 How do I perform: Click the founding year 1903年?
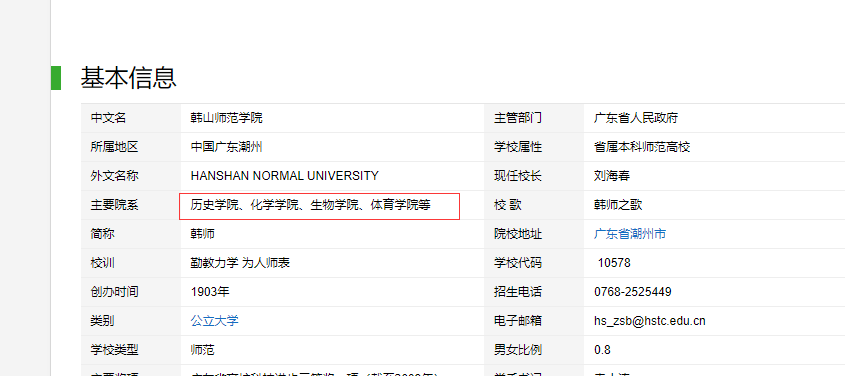[x=210, y=292]
